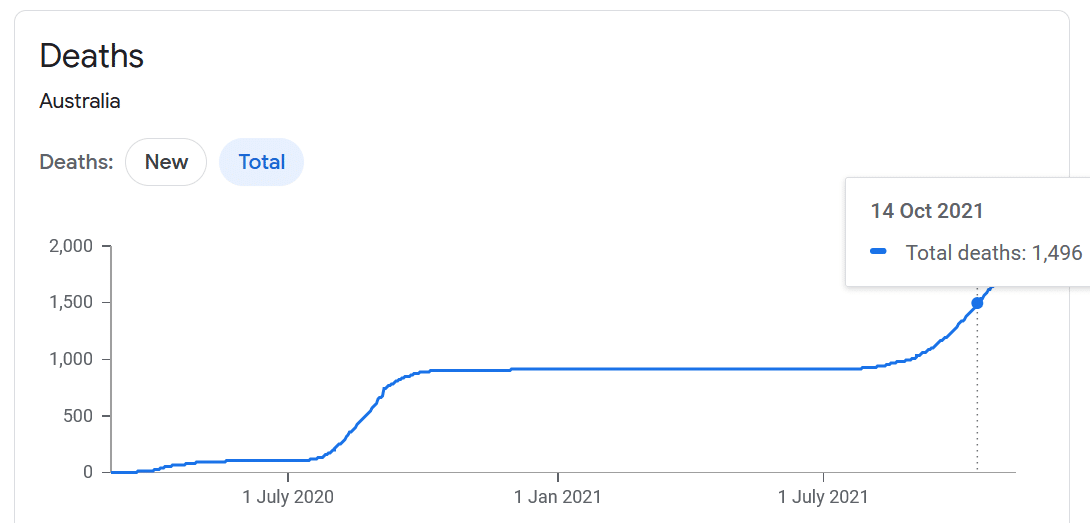The height and width of the screenshot is (523, 1090).
Task: Click the 0 y-axis label
Action: pyautogui.click(x=87, y=472)
